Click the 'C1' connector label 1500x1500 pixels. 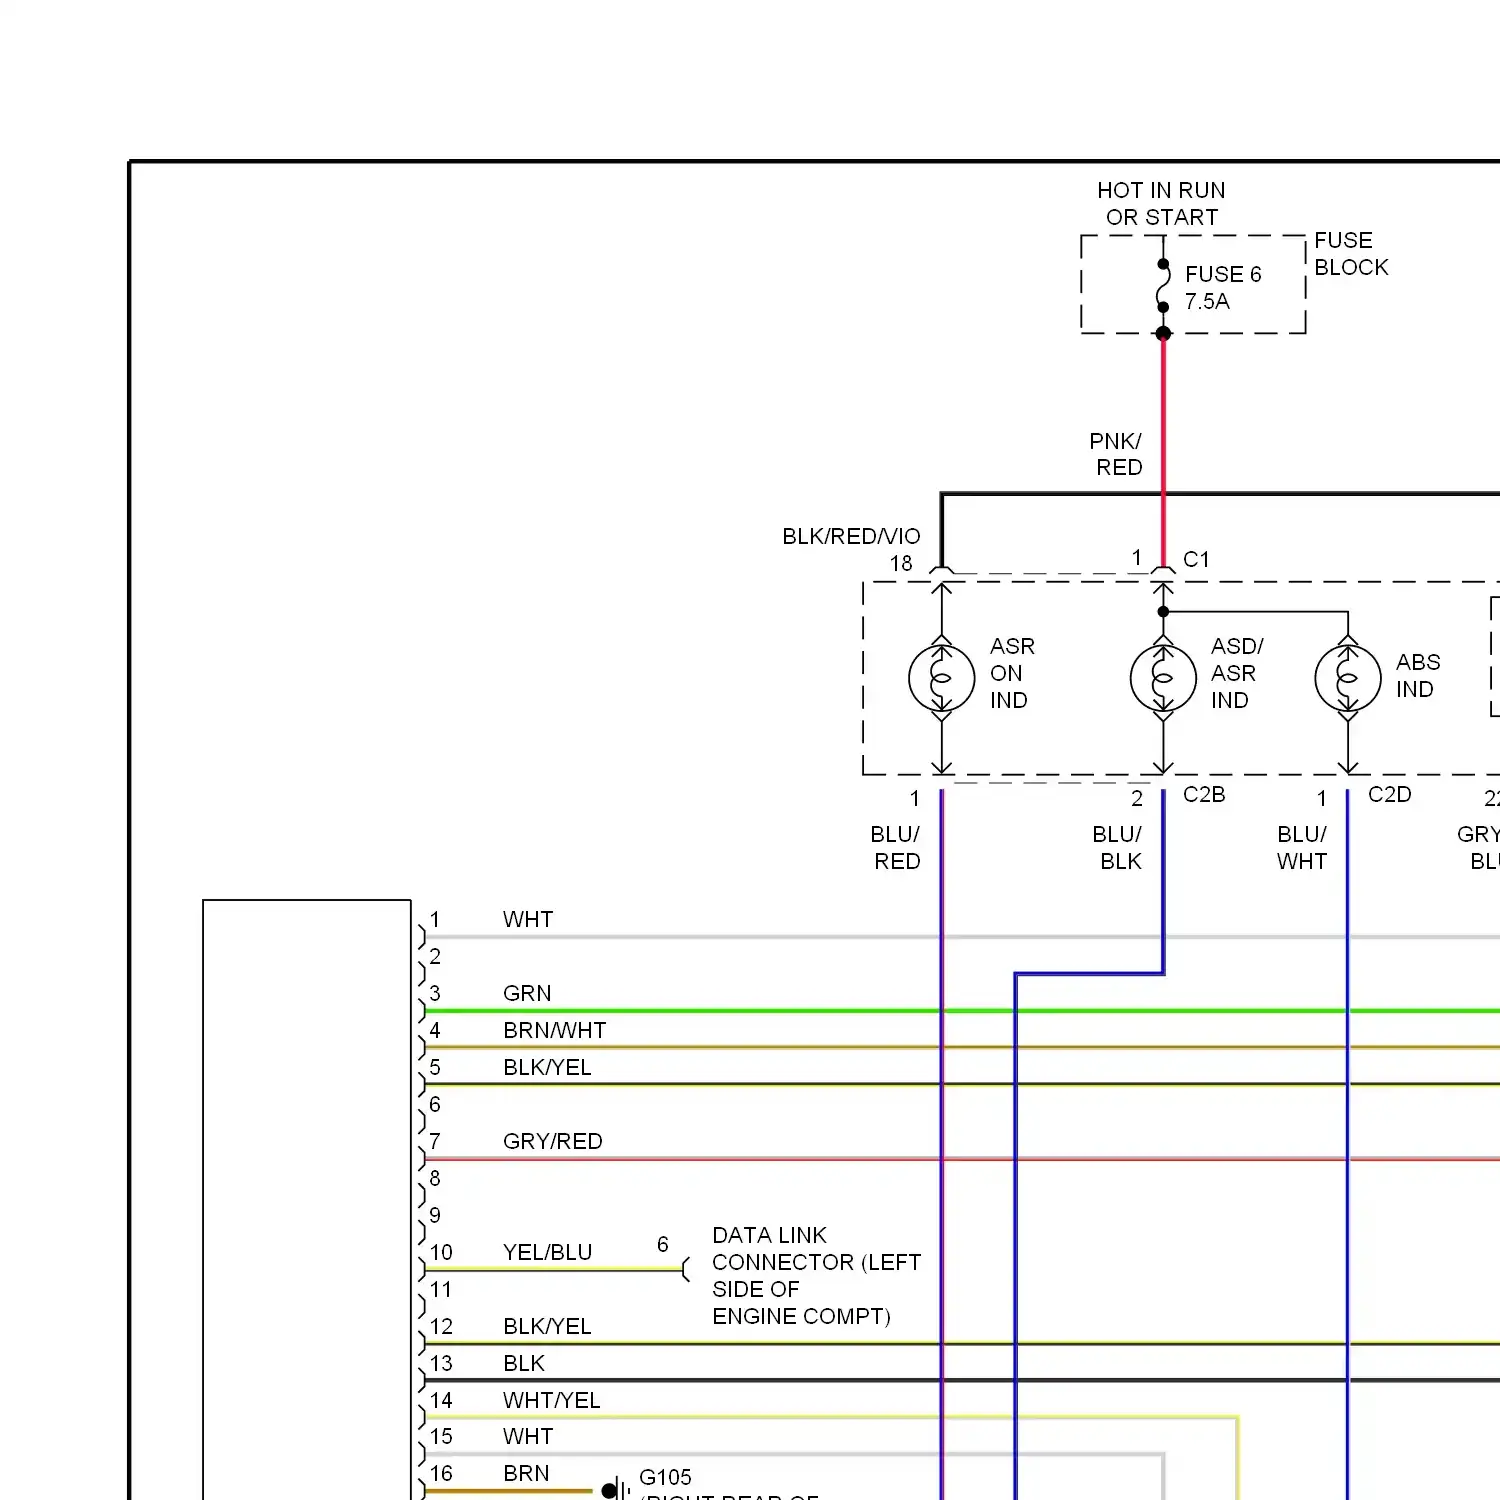[x=1196, y=560]
